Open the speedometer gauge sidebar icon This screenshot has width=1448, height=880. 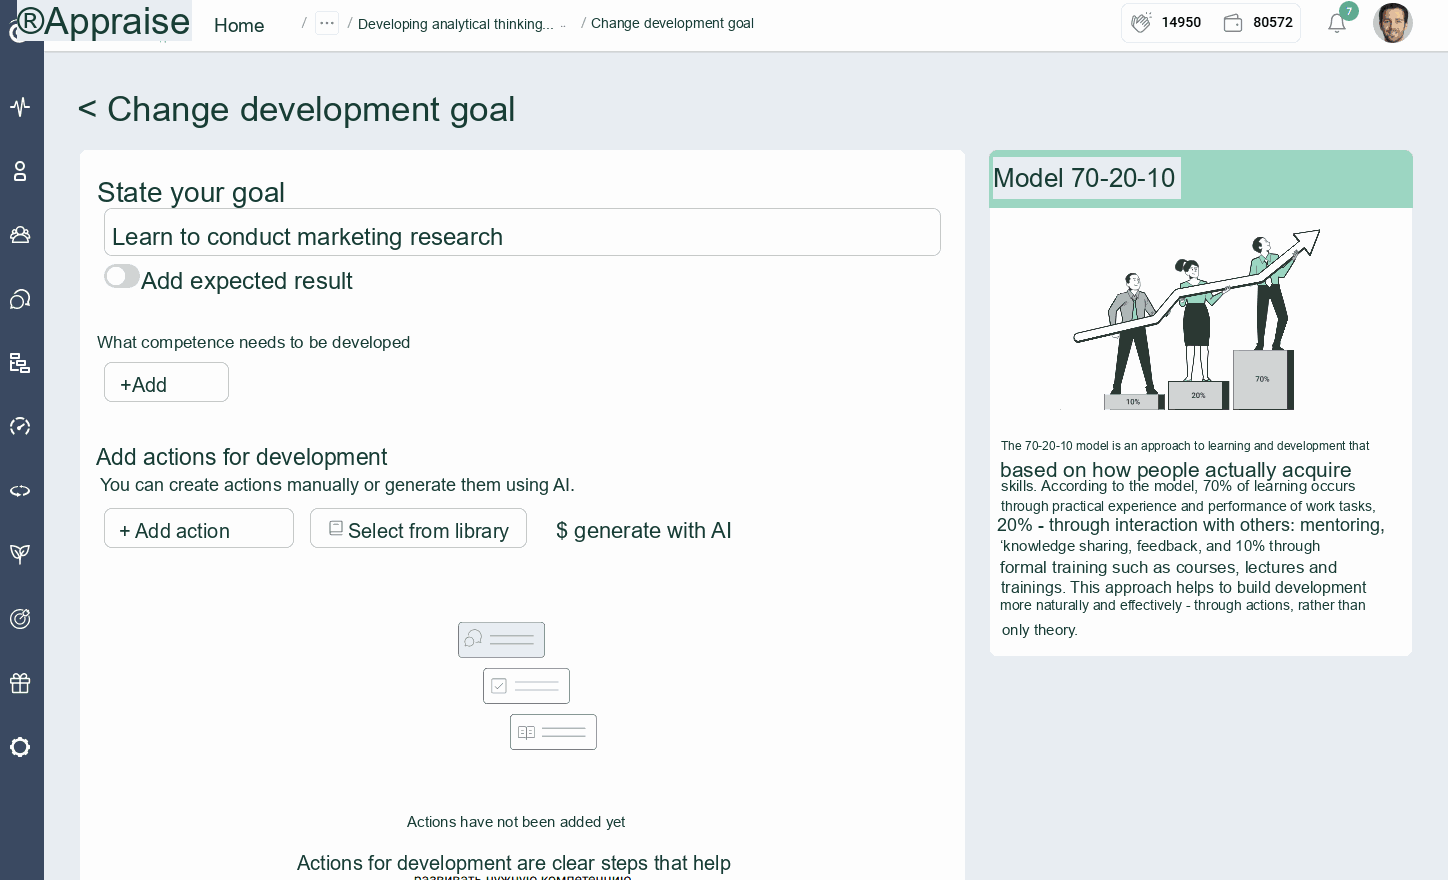point(20,427)
